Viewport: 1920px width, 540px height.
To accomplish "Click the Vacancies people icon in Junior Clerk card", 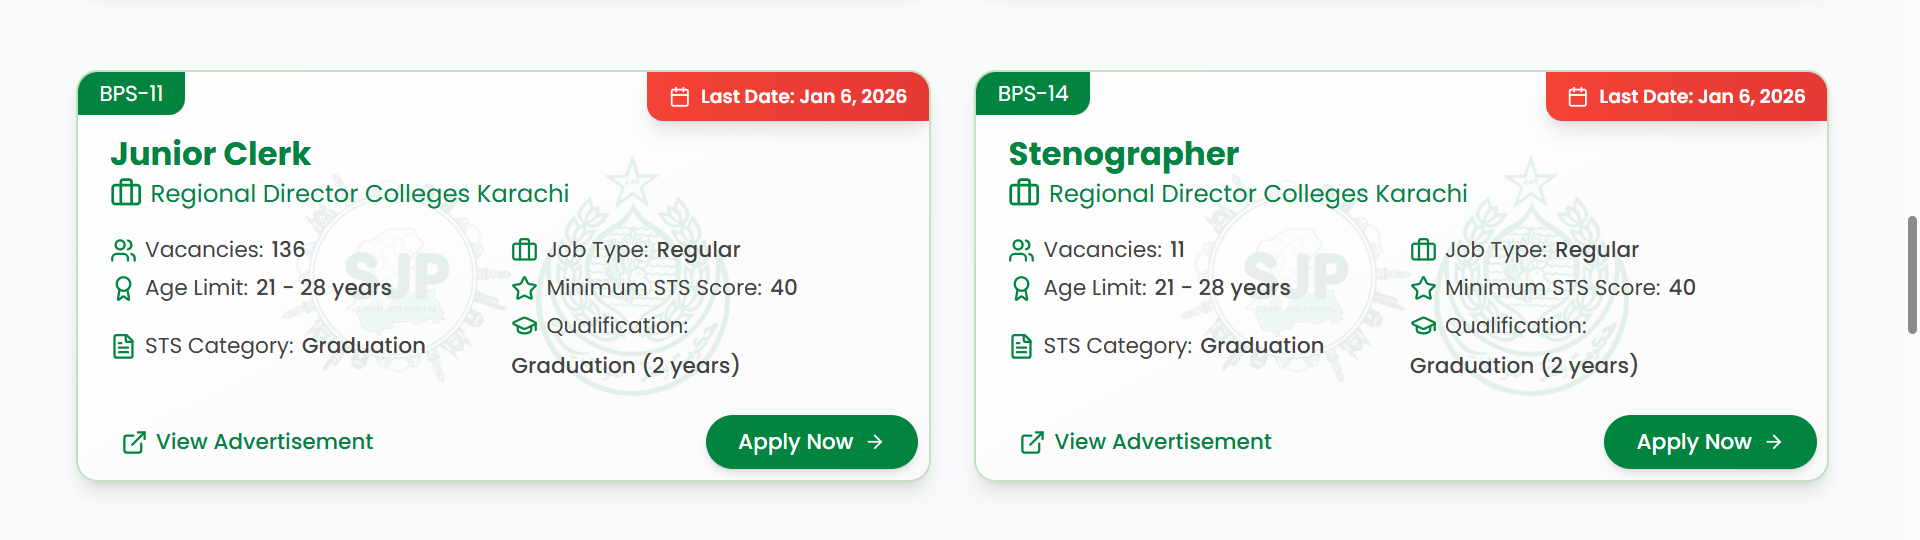I will (x=123, y=250).
